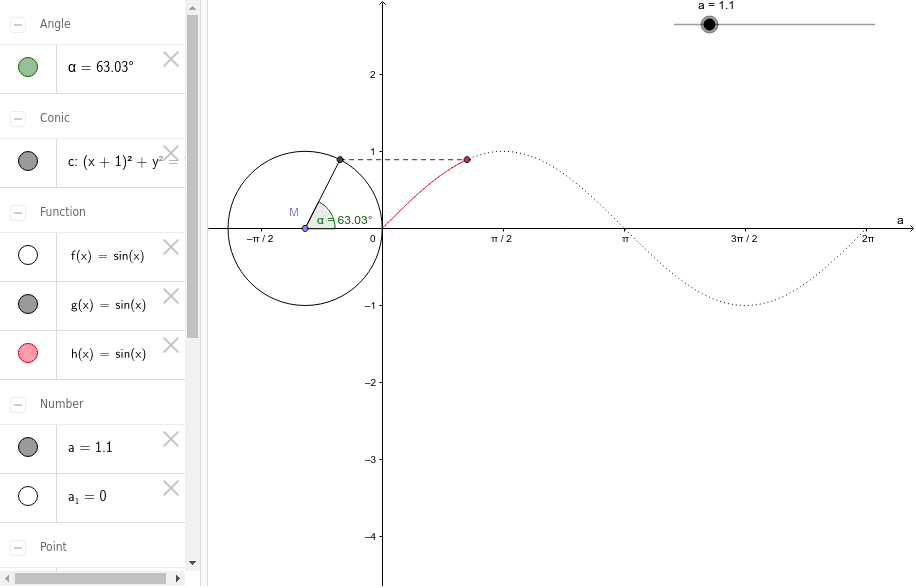Delete the angle α using its X icon
This screenshot has width=916, height=588.
170,59
